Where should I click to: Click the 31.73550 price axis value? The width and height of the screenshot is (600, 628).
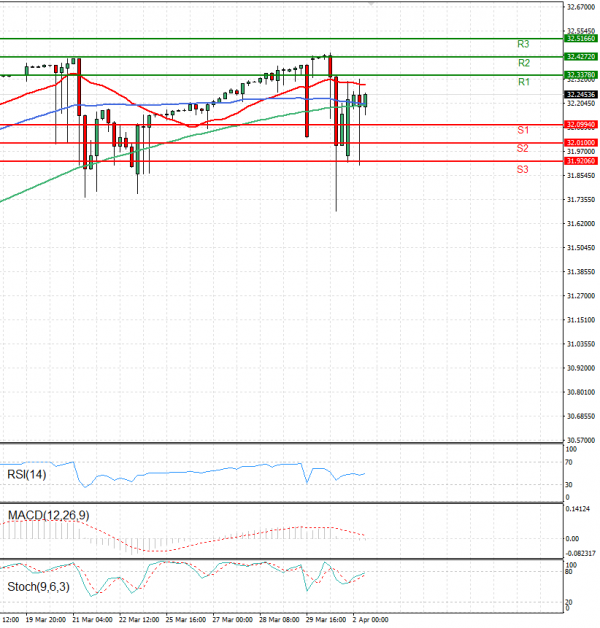pos(581,199)
